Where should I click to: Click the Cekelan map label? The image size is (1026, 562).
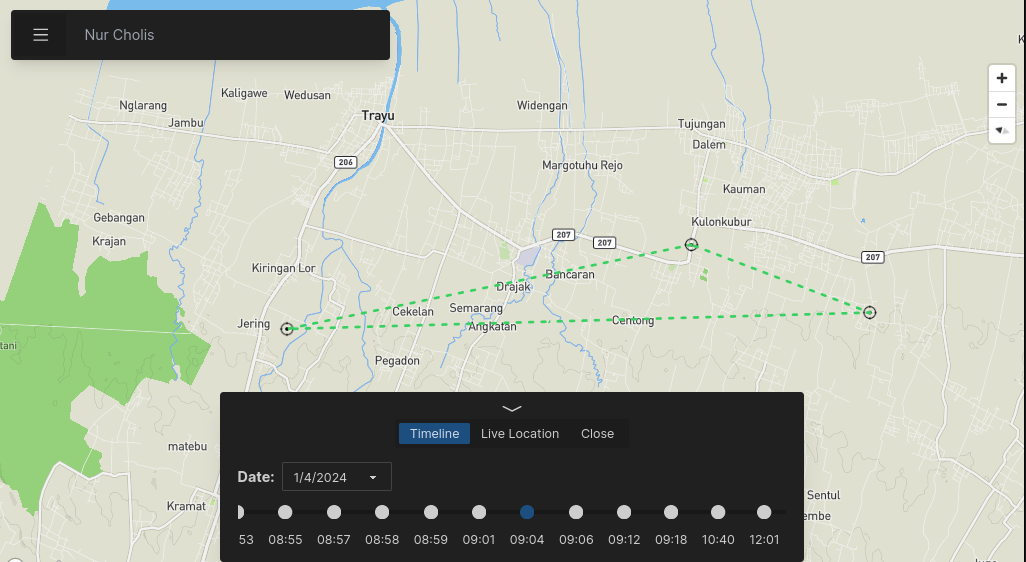(413, 311)
